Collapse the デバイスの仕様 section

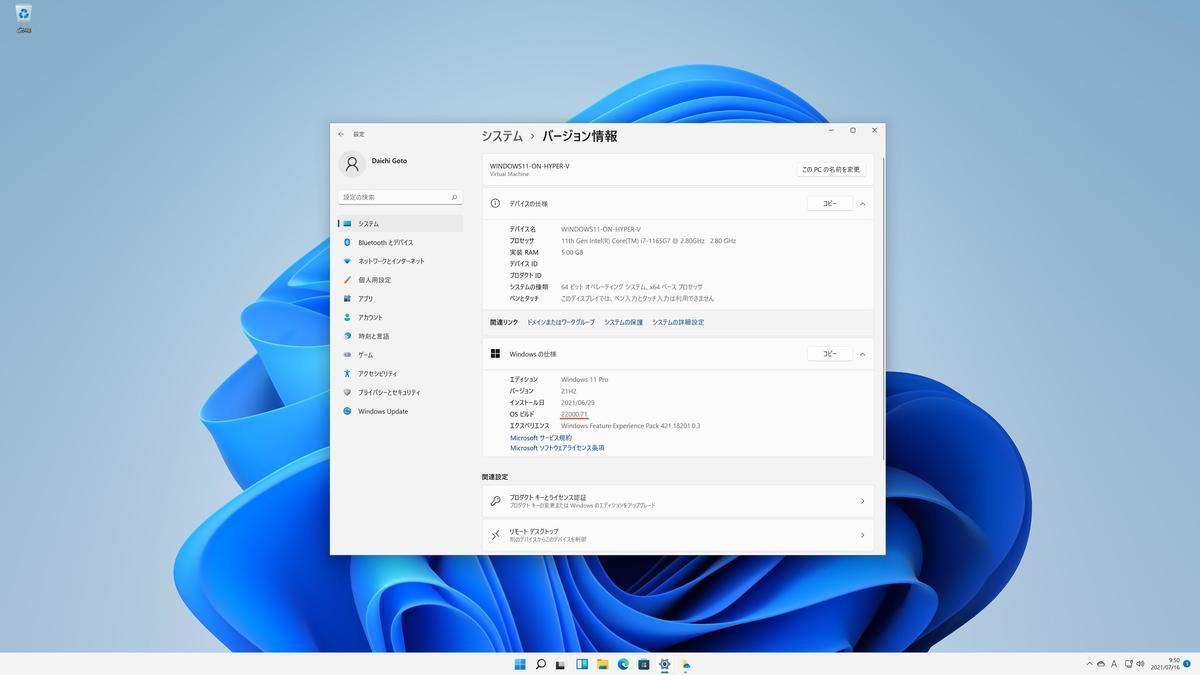pos(862,203)
